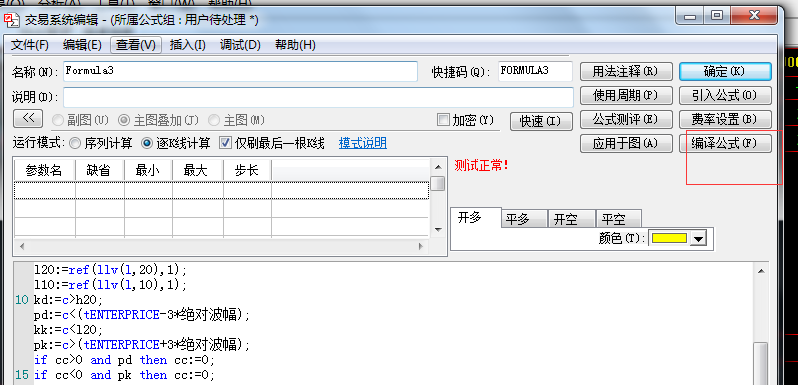Switch to the 平多 tab
798x385 pixels.
point(524,219)
